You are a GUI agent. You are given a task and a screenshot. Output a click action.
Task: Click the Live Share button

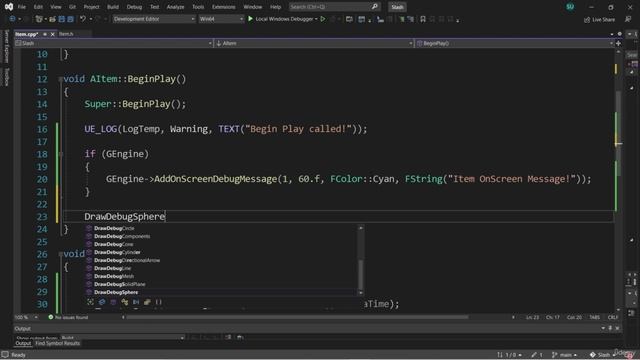600,20
